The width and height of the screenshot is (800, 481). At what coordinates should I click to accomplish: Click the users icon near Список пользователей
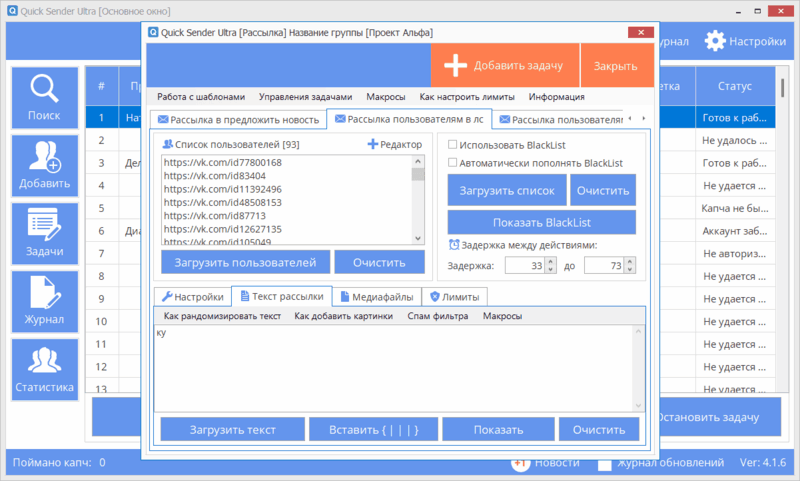[x=167, y=144]
